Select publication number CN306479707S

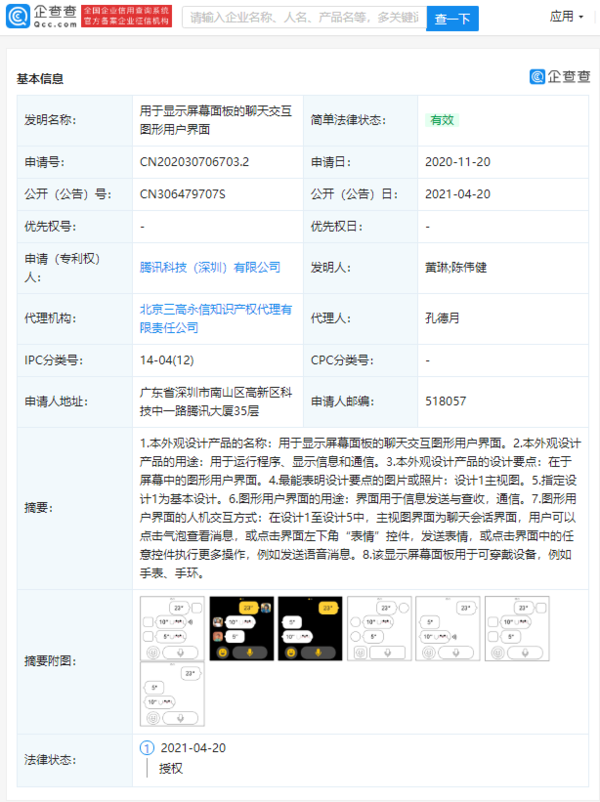tap(183, 194)
